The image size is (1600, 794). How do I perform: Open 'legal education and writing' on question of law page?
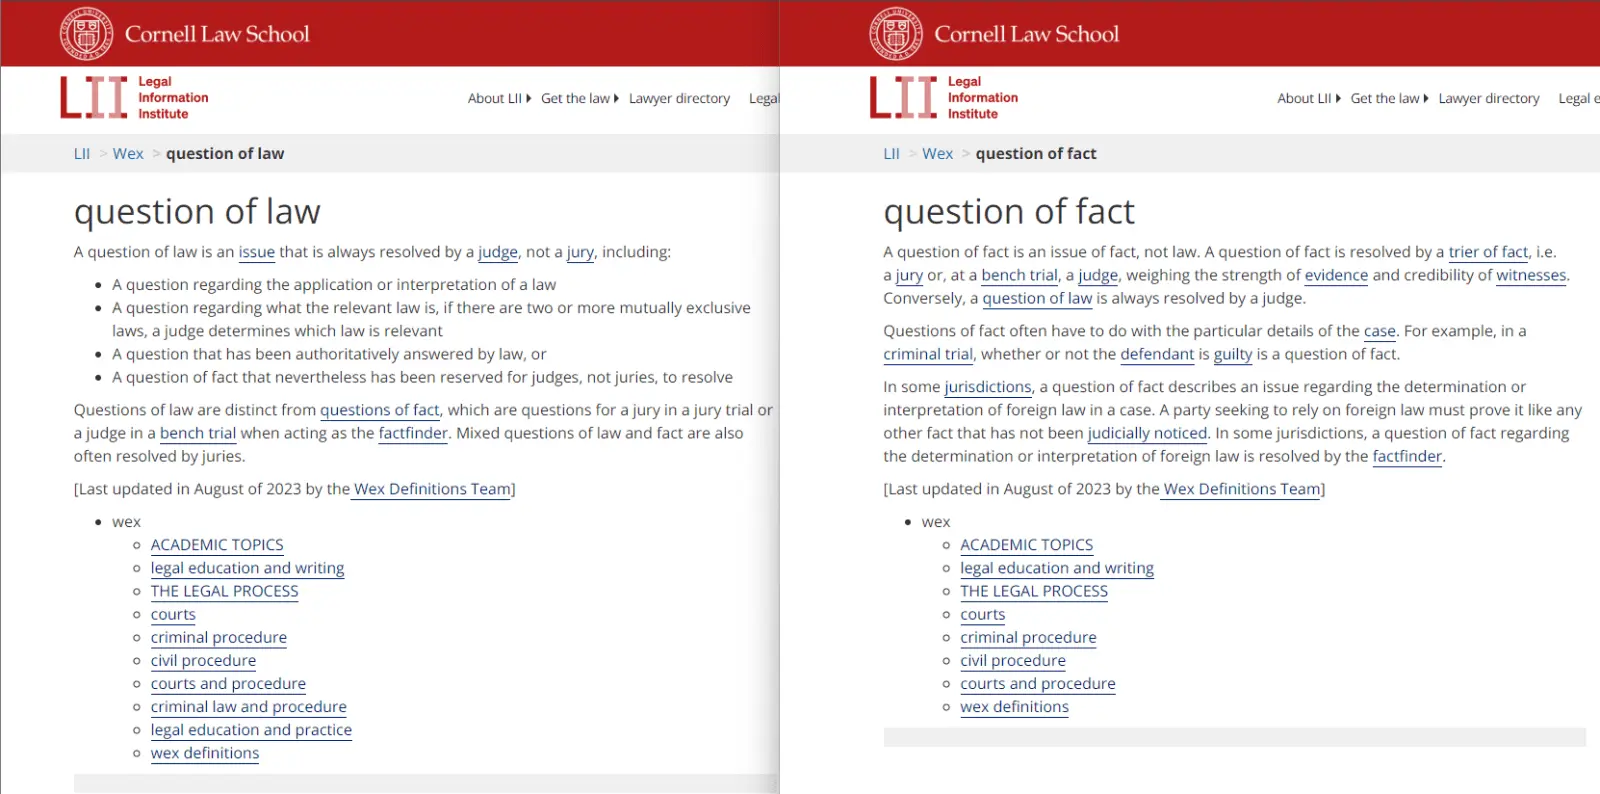pyautogui.click(x=248, y=568)
